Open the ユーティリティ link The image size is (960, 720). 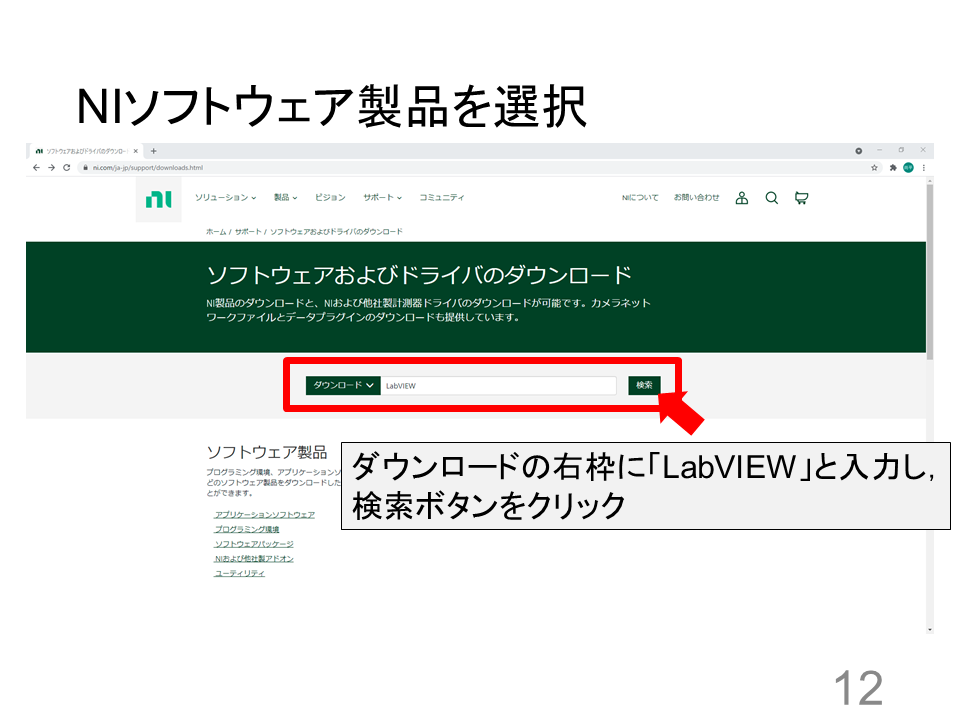[x=239, y=574]
